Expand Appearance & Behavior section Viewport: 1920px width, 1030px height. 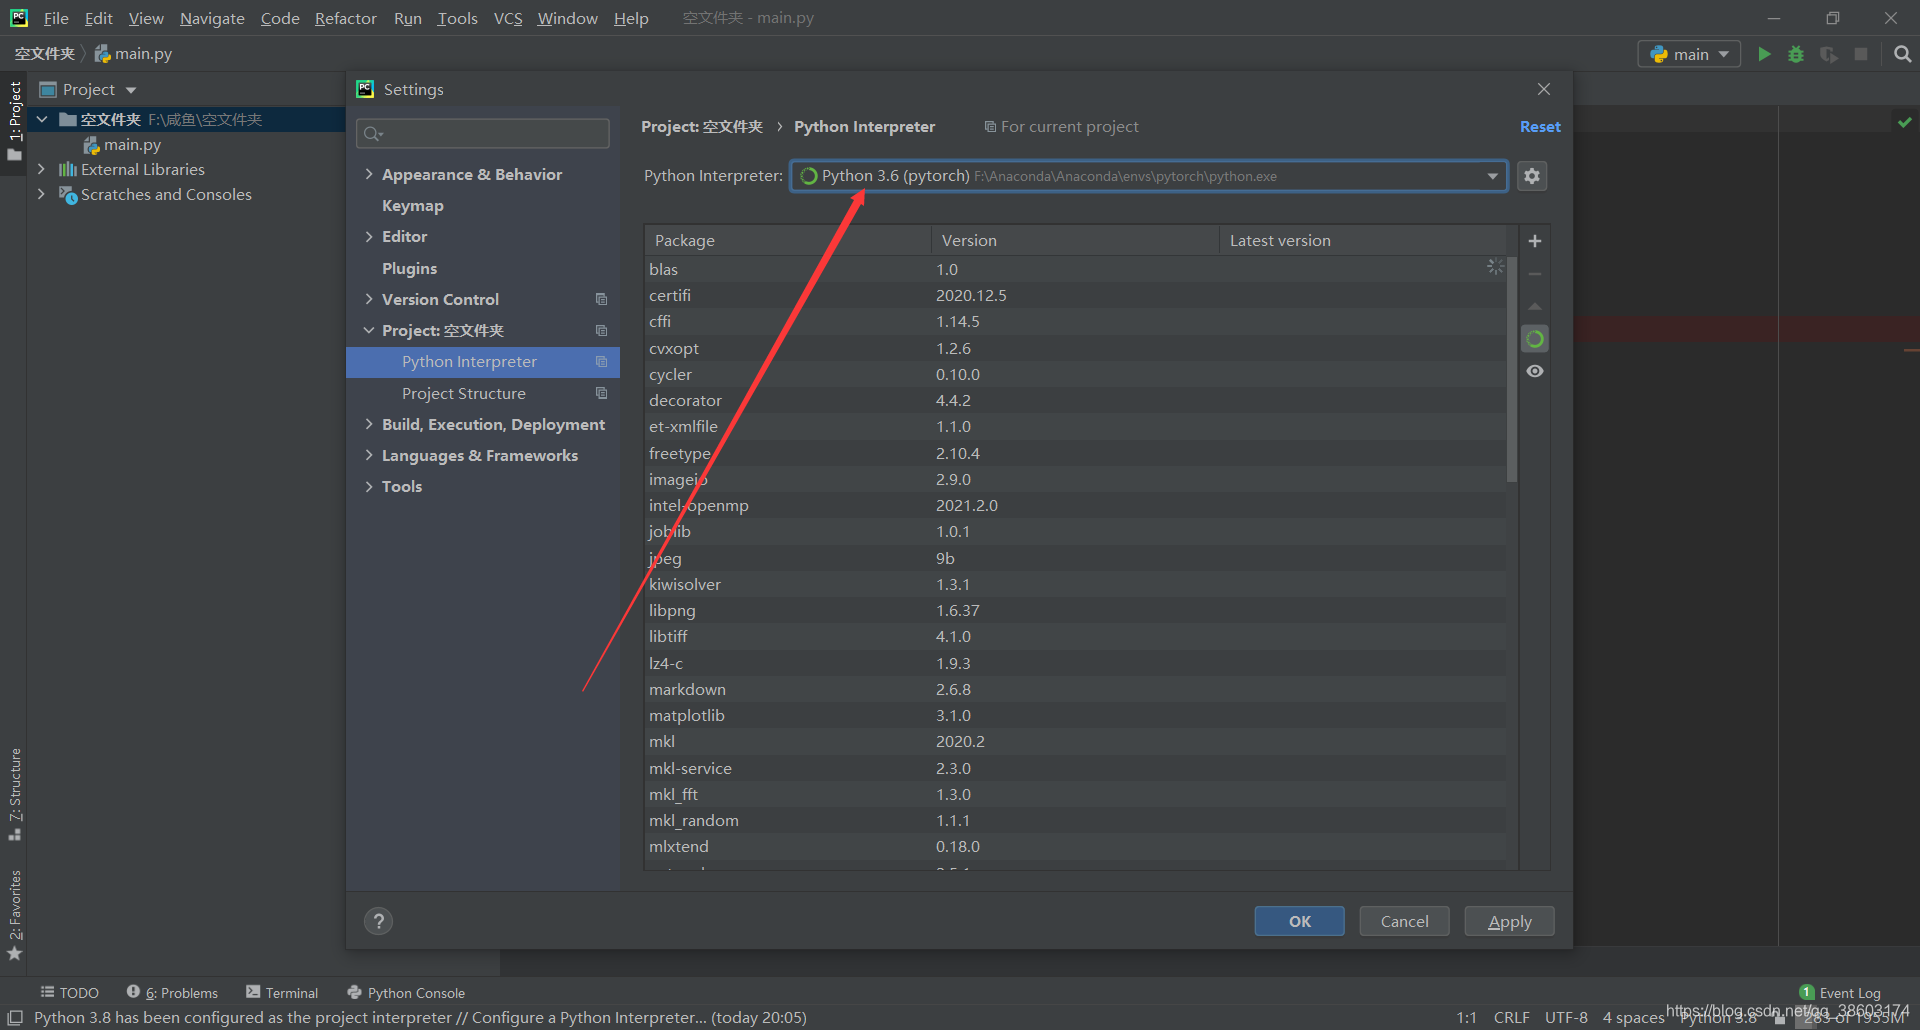tap(369, 174)
